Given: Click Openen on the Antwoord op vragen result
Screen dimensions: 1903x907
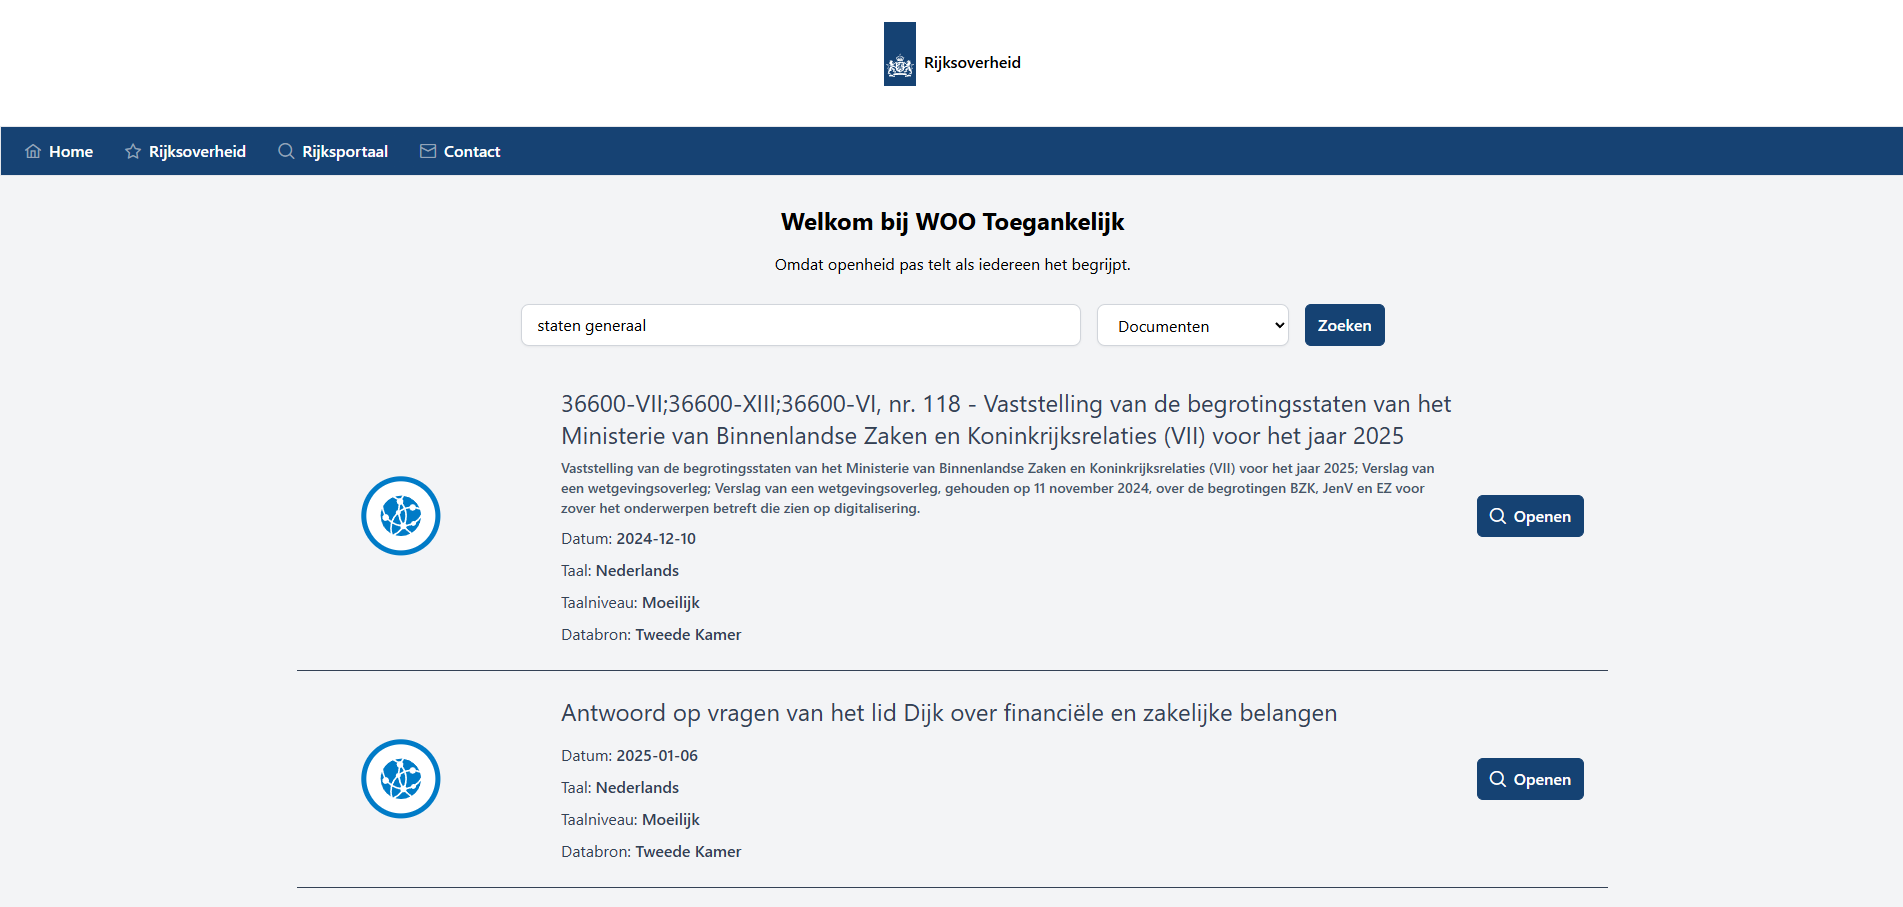Looking at the screenshot, I should (x=1529, y=779).
